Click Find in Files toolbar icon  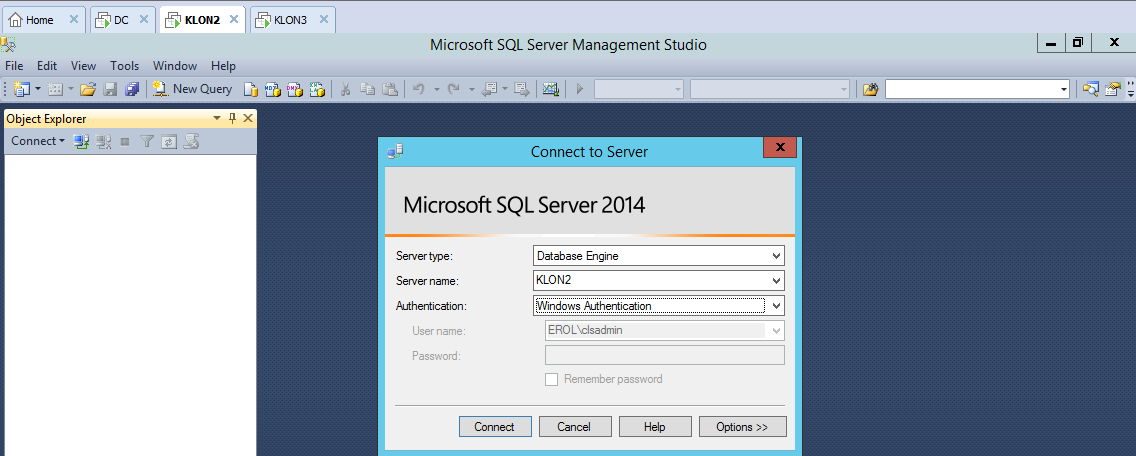[870, 89]
